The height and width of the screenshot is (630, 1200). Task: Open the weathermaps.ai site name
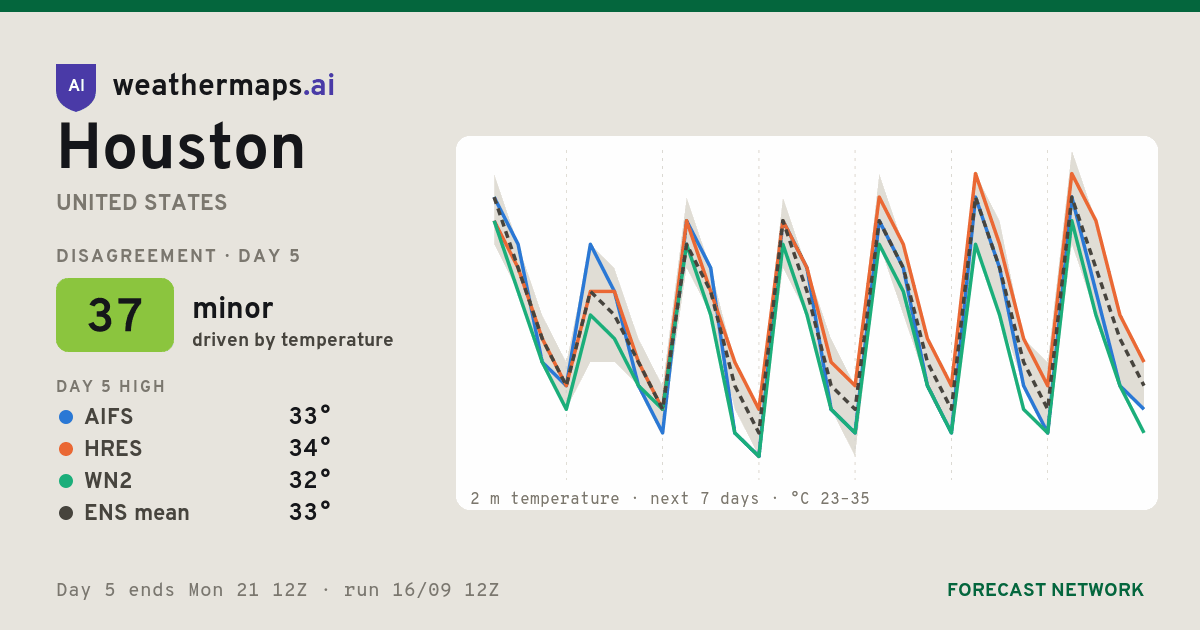click(224, 85)
